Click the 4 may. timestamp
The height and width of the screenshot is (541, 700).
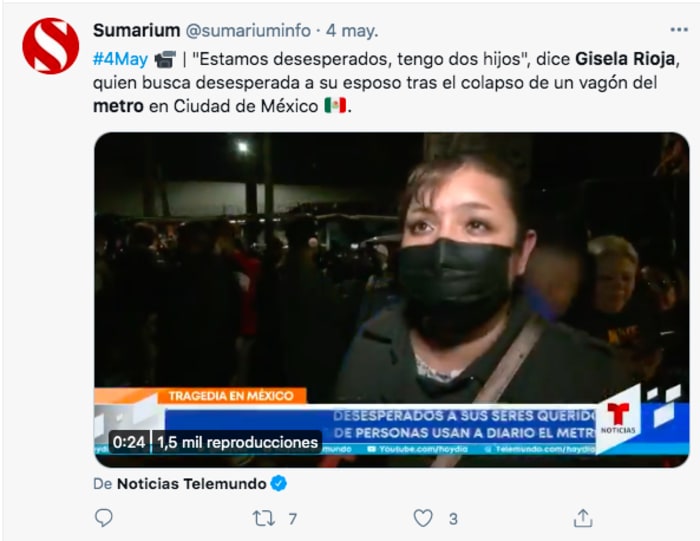coord(352,31)
